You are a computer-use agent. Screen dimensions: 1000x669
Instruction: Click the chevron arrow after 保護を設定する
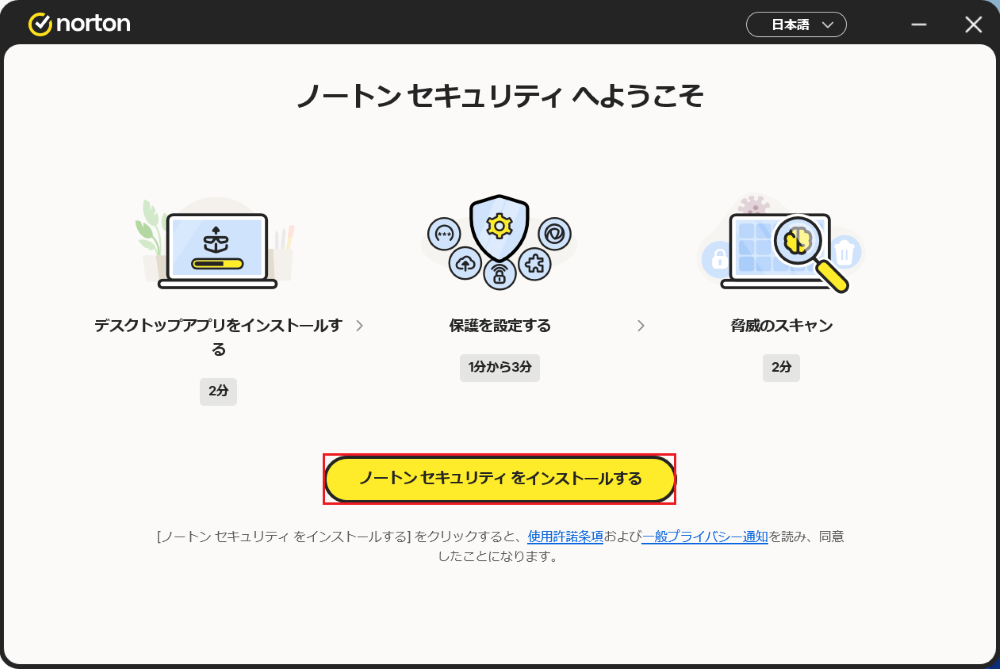pos(641,326)
